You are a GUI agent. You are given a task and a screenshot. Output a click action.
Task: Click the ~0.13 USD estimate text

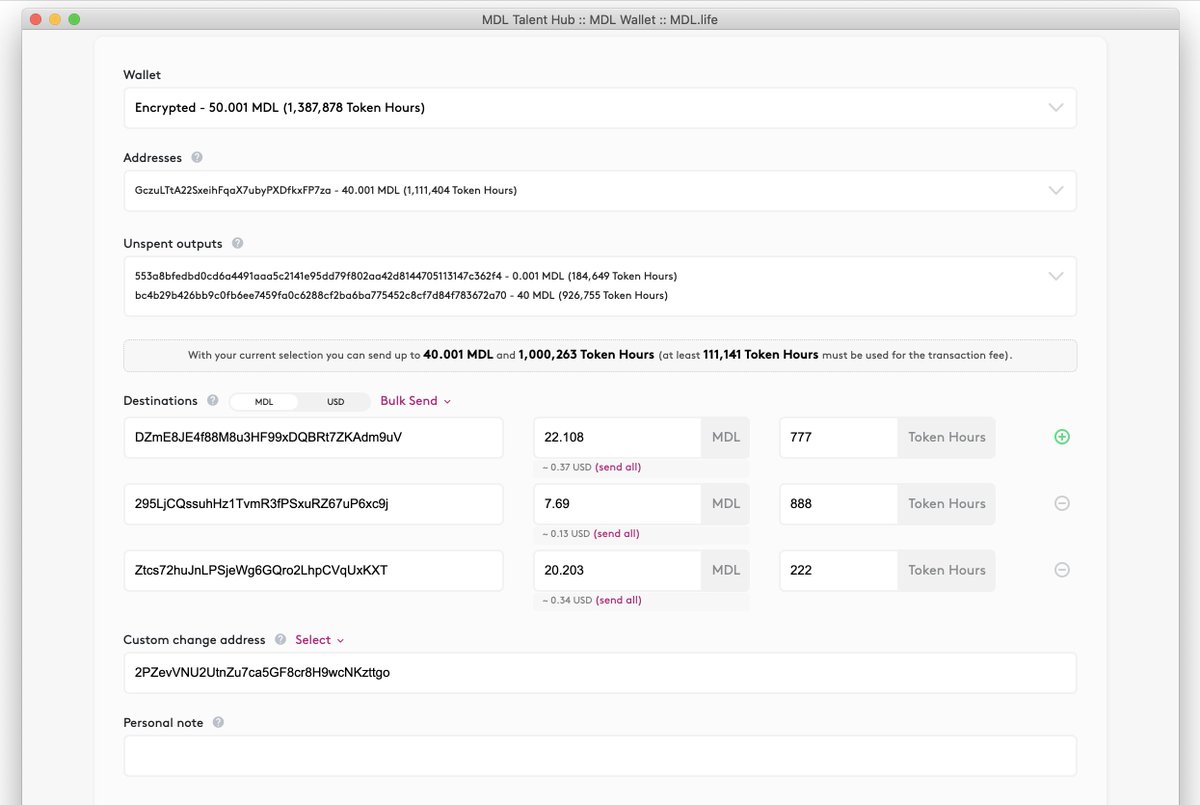tap(565, 534)
